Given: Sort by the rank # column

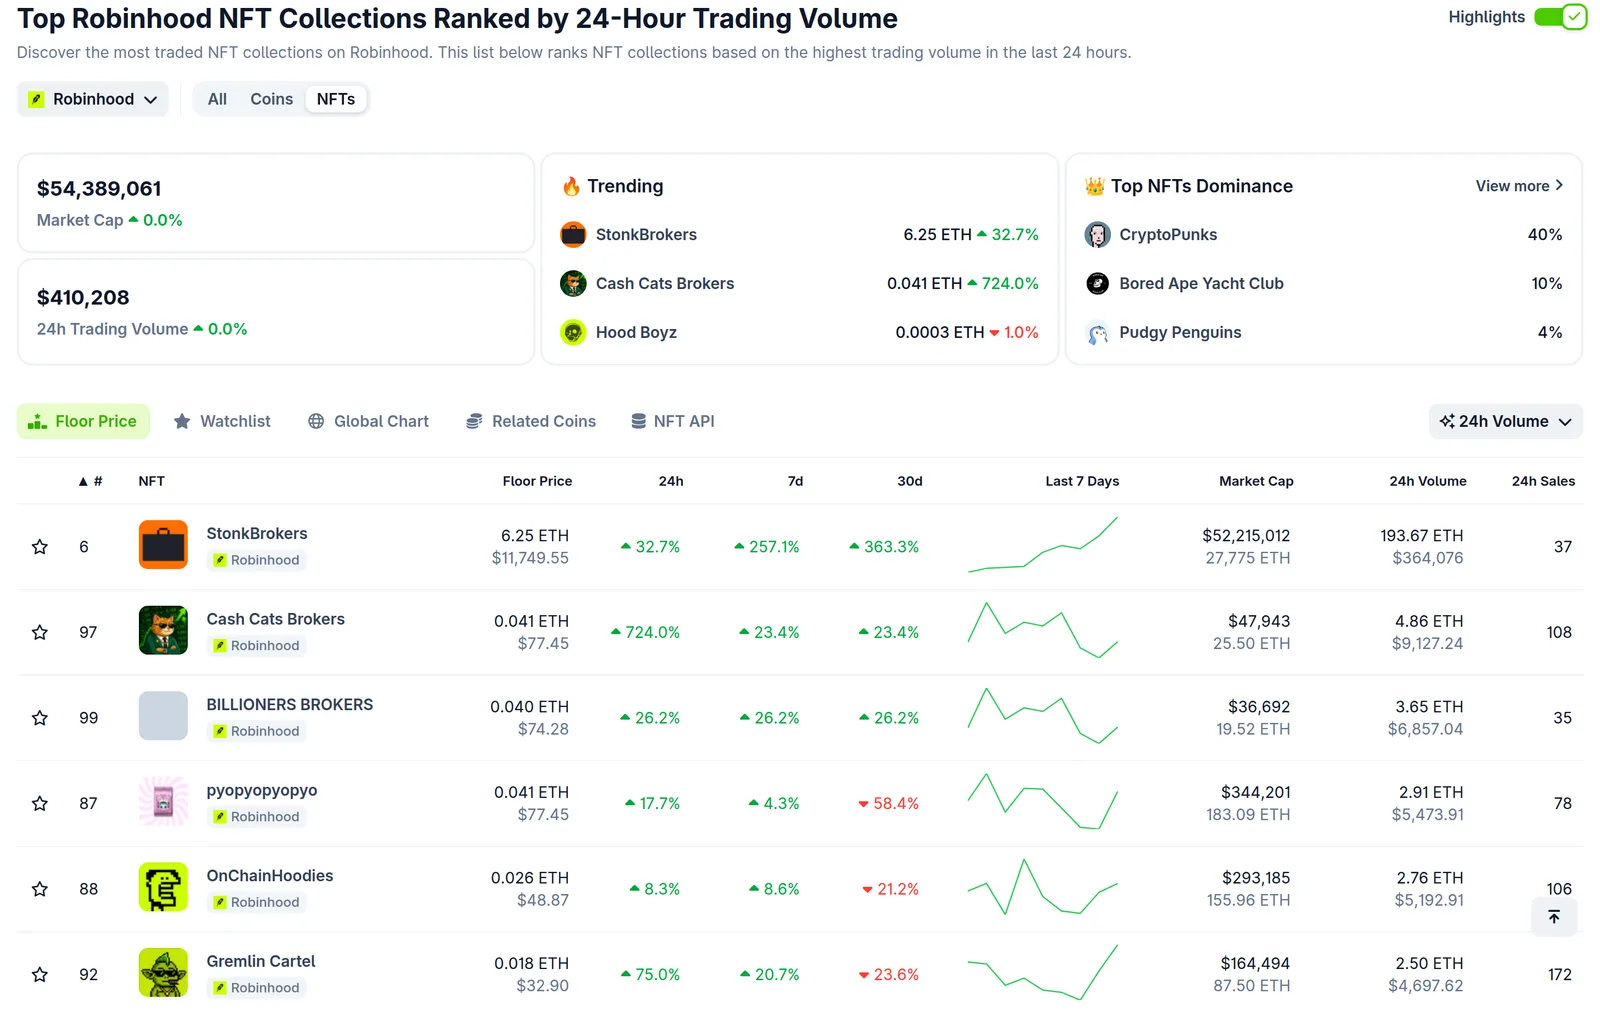Looking at the screenshot, I should coord(91,481).
